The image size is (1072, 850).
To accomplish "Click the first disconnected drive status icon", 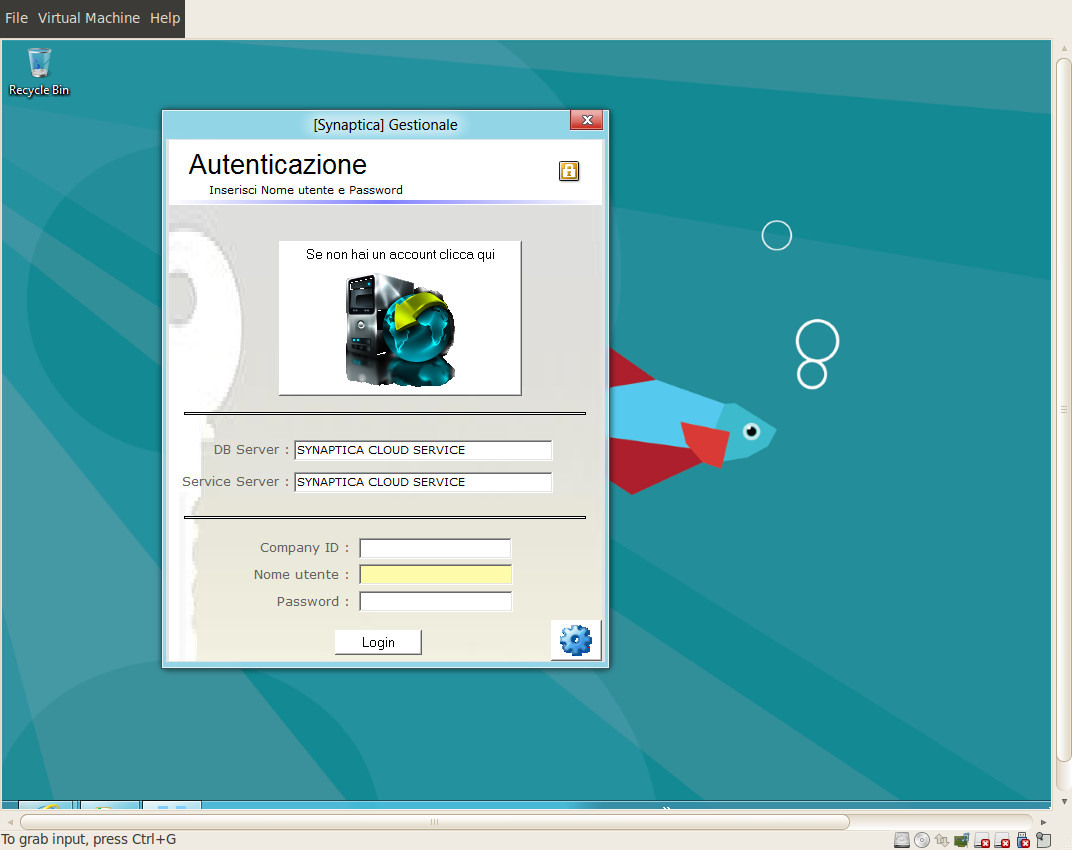I will click(982, 840).
